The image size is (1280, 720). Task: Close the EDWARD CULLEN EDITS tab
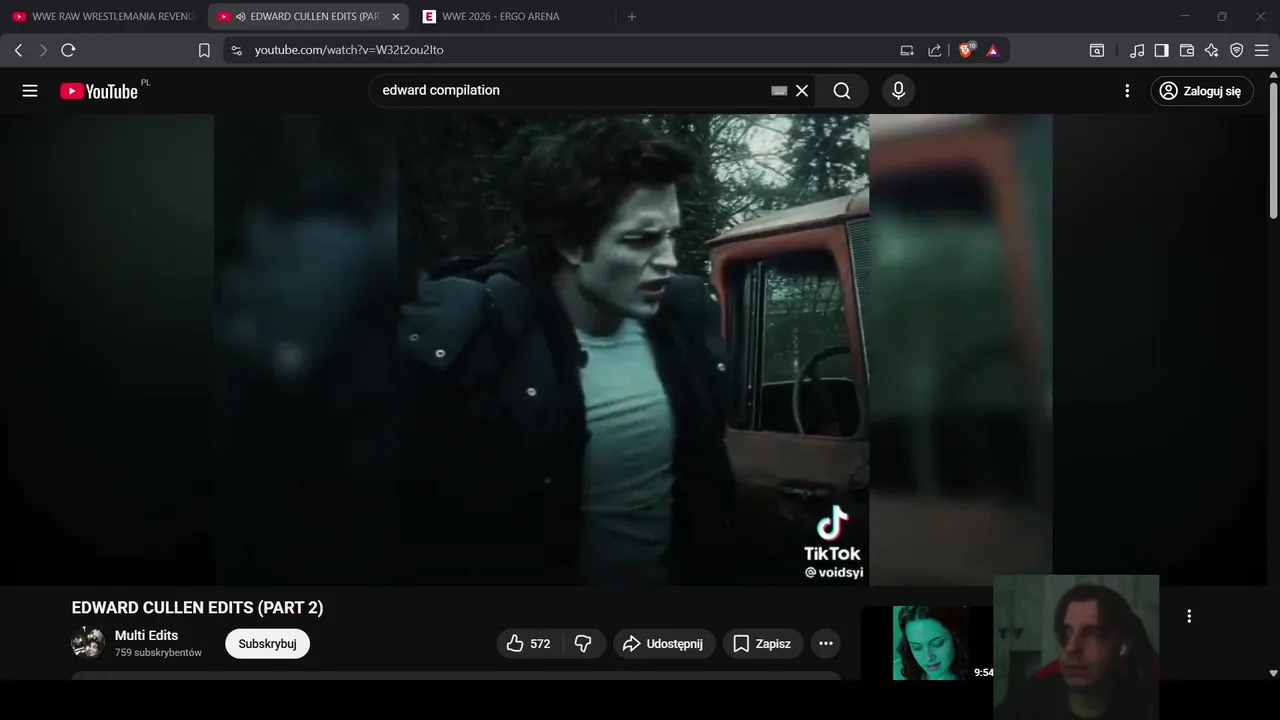coord(395,17)
